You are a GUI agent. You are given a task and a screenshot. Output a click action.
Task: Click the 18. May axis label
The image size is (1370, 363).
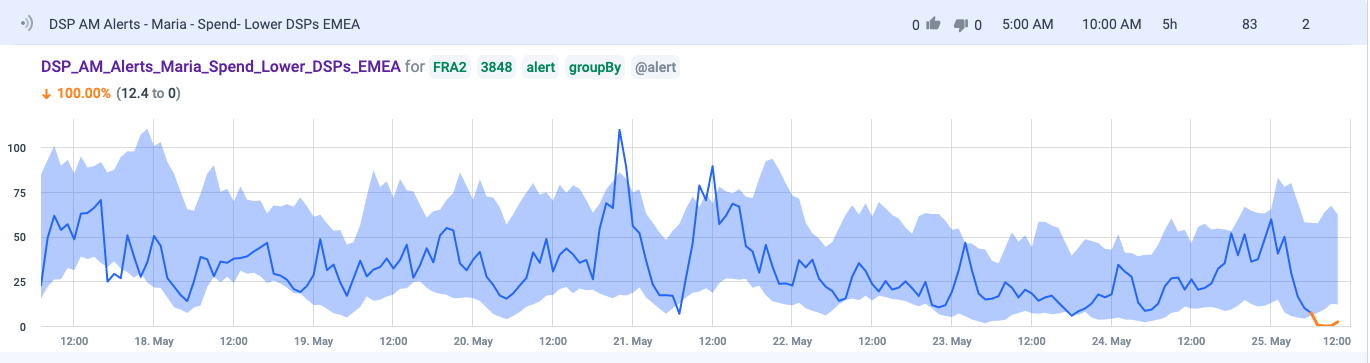(154, 341)
